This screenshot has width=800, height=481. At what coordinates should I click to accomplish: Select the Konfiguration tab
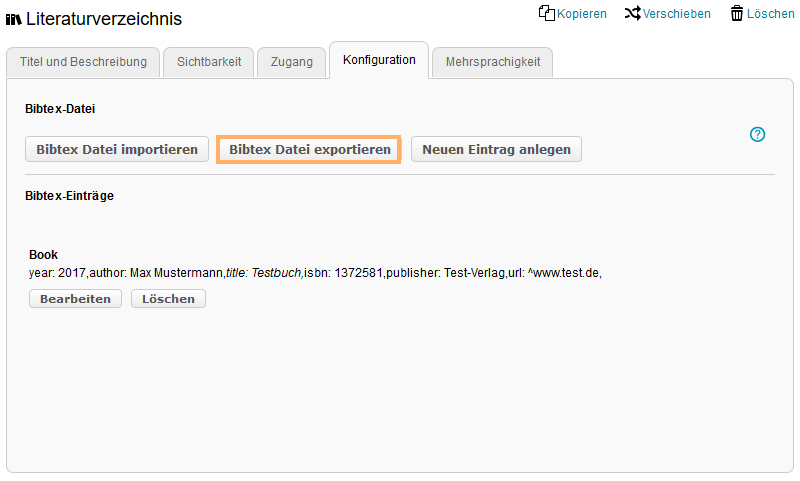(x=379, y=60)
